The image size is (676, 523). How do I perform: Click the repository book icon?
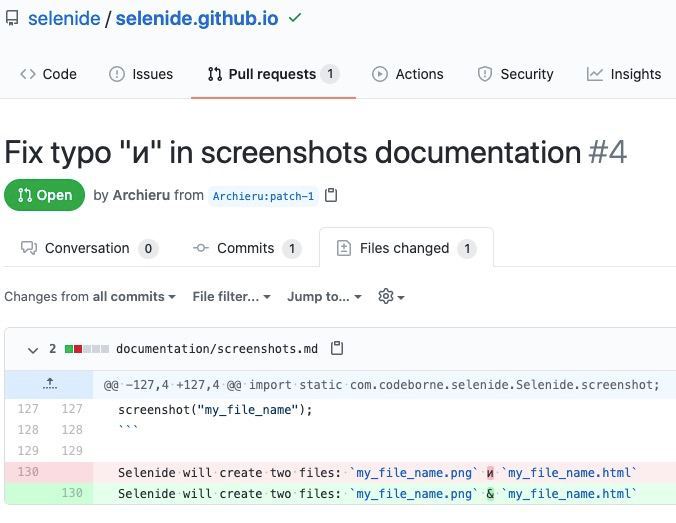12,18
